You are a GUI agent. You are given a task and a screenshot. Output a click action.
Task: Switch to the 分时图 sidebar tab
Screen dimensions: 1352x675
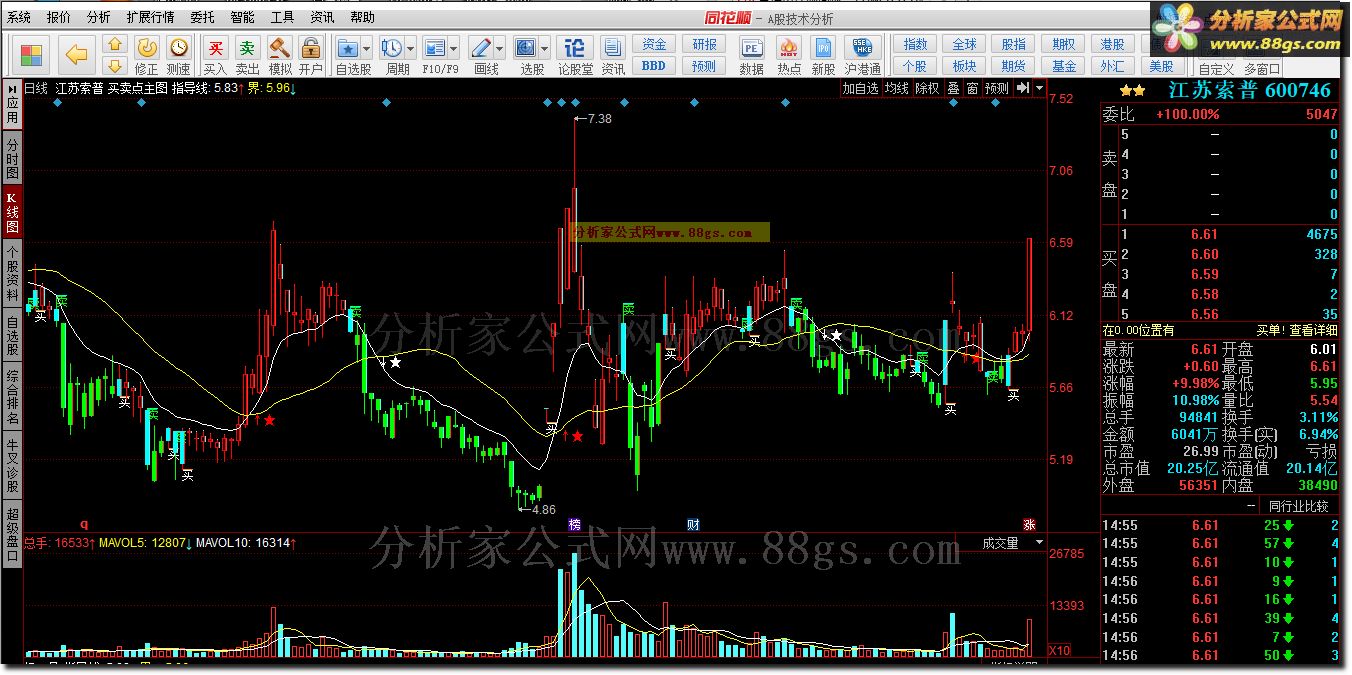coord(12,159)
